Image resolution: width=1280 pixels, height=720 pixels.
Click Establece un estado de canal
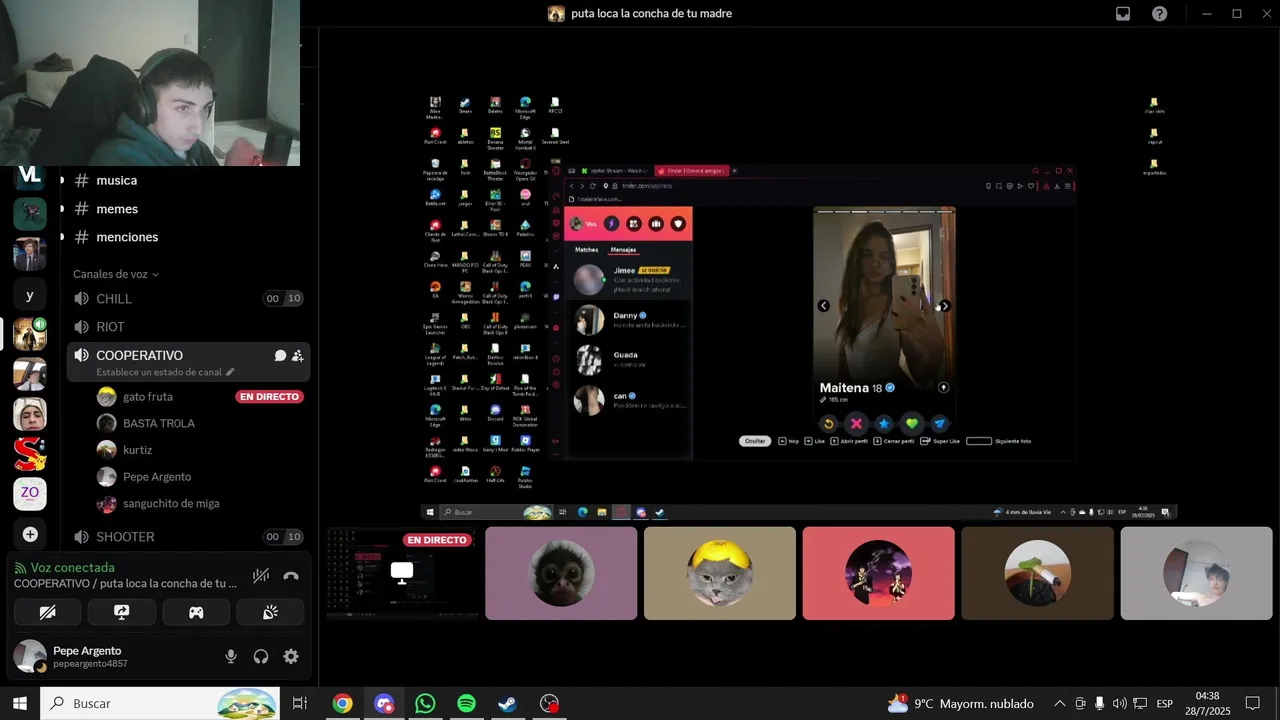[165, 372]
